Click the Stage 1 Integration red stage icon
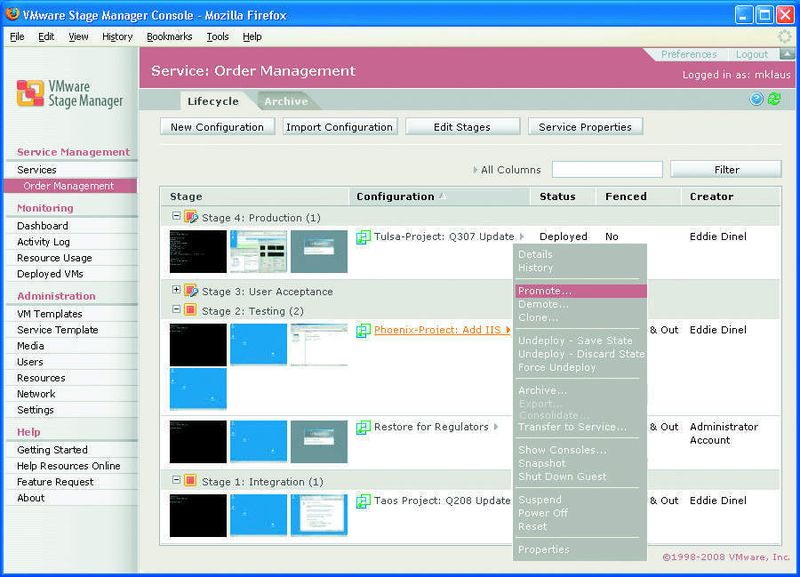This screenshot has height=577, width=800. coord(190,481)
